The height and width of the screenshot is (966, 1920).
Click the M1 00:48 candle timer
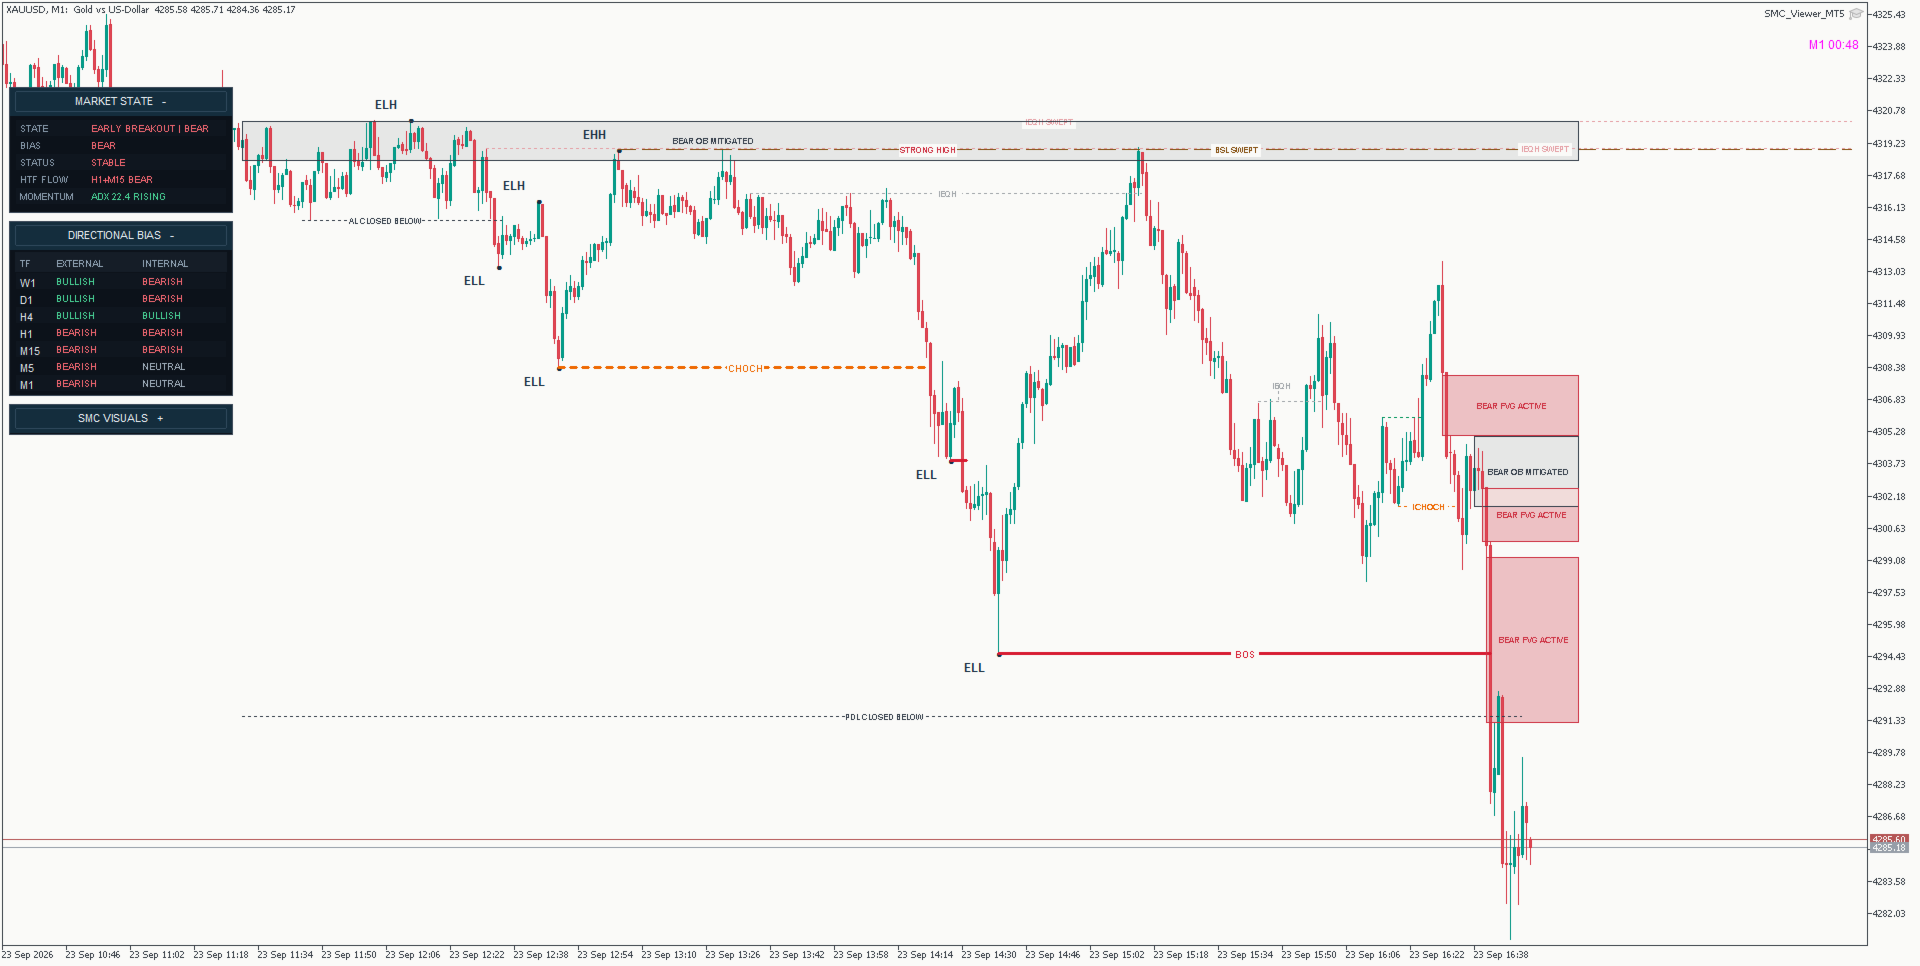1833,45
